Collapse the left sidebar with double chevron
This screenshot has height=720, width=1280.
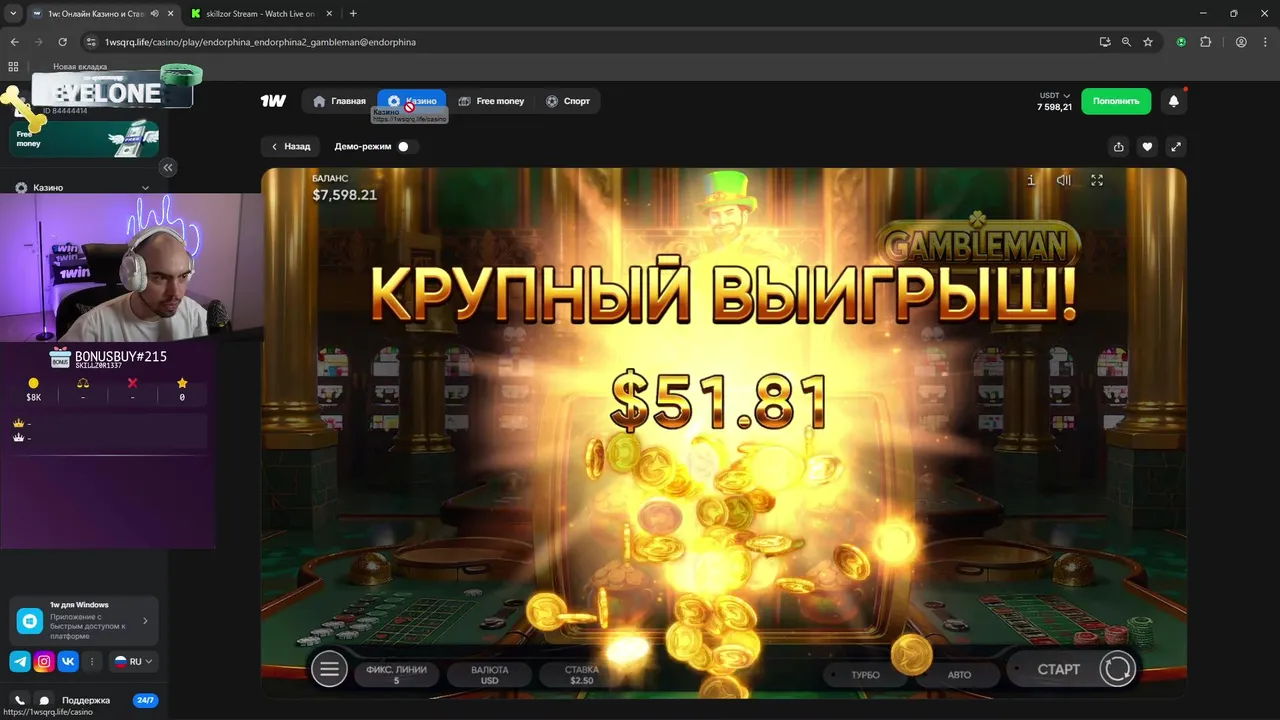[168, 167]
